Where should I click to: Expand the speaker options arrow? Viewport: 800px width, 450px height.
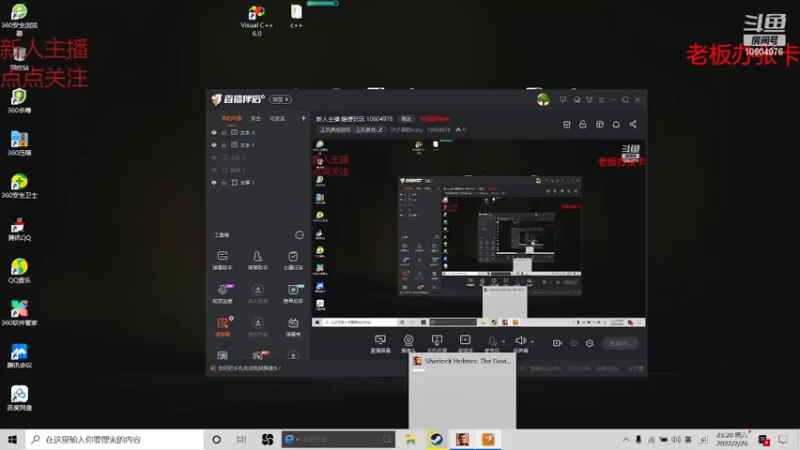(x=532, y=342)
